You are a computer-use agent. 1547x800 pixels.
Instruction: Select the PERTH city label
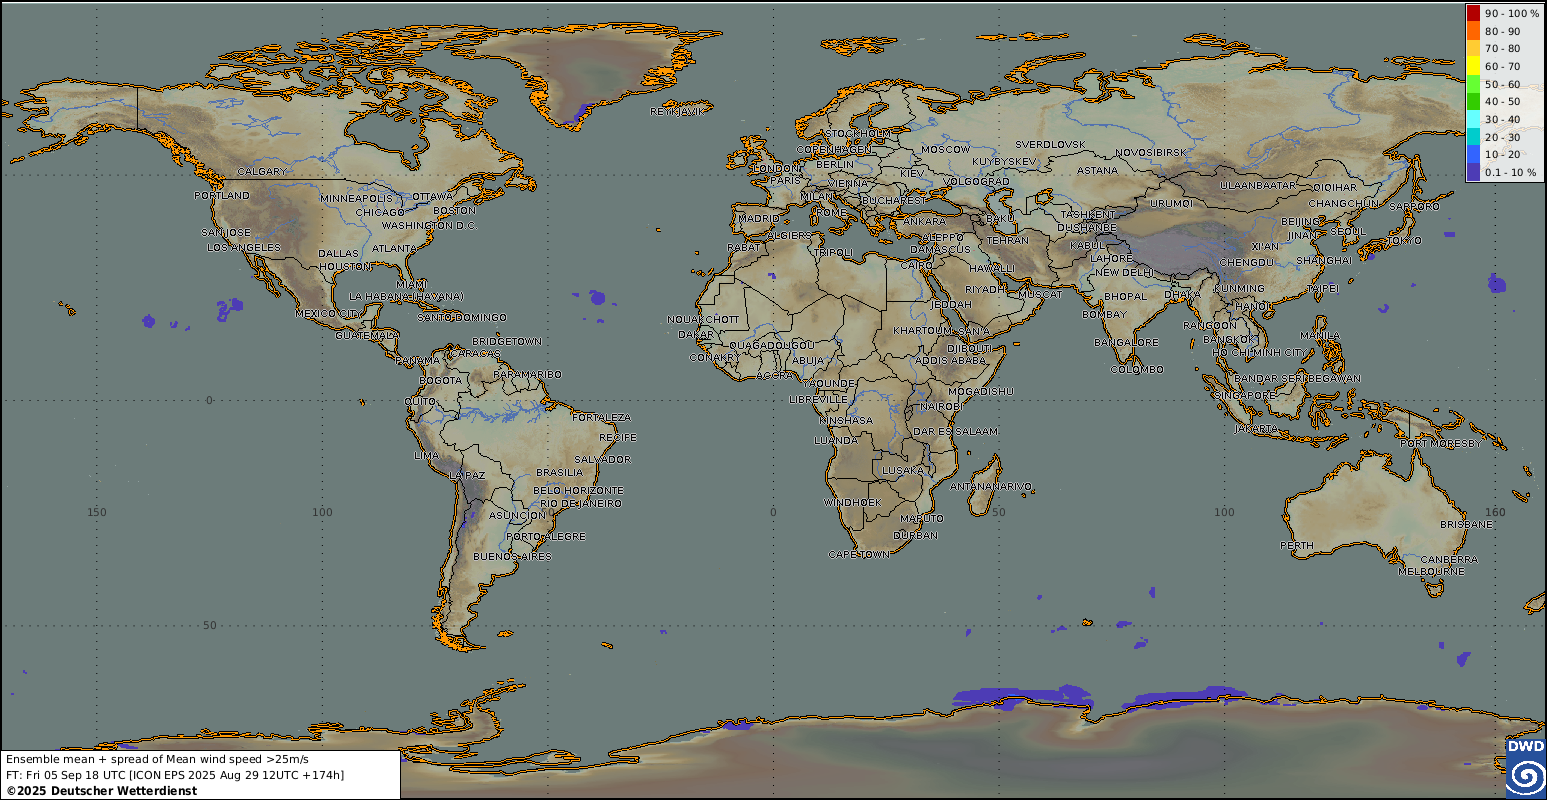click(x=1297, y=545)
